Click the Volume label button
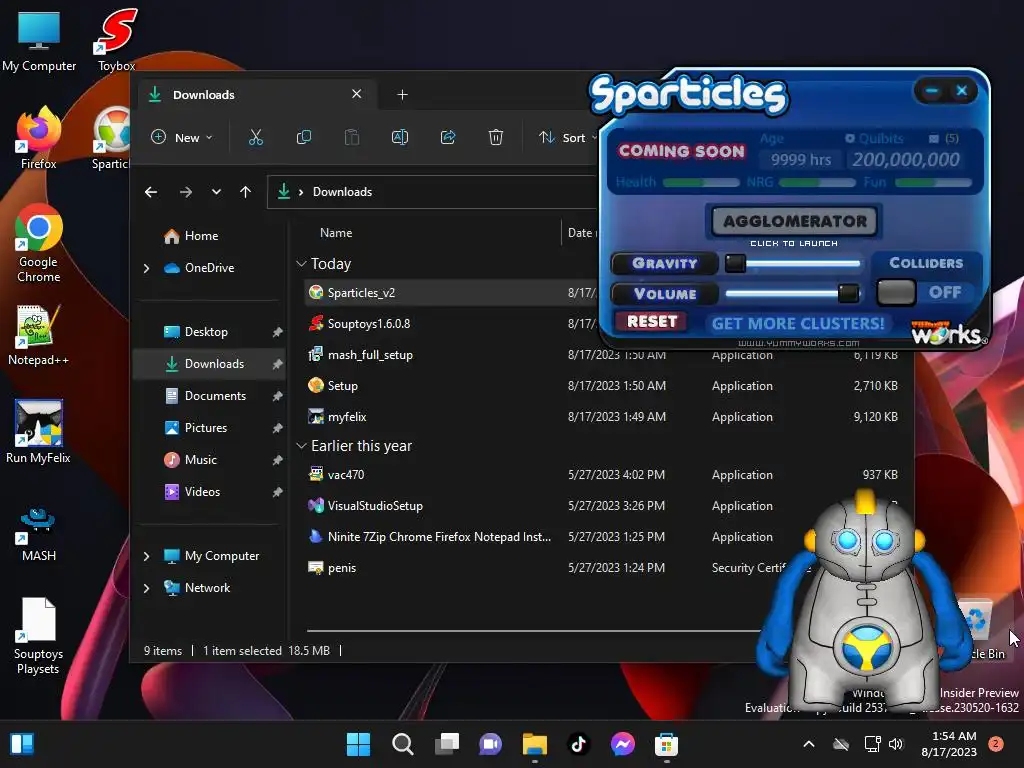The image size is (1024, 768). (x=664, y=294)
